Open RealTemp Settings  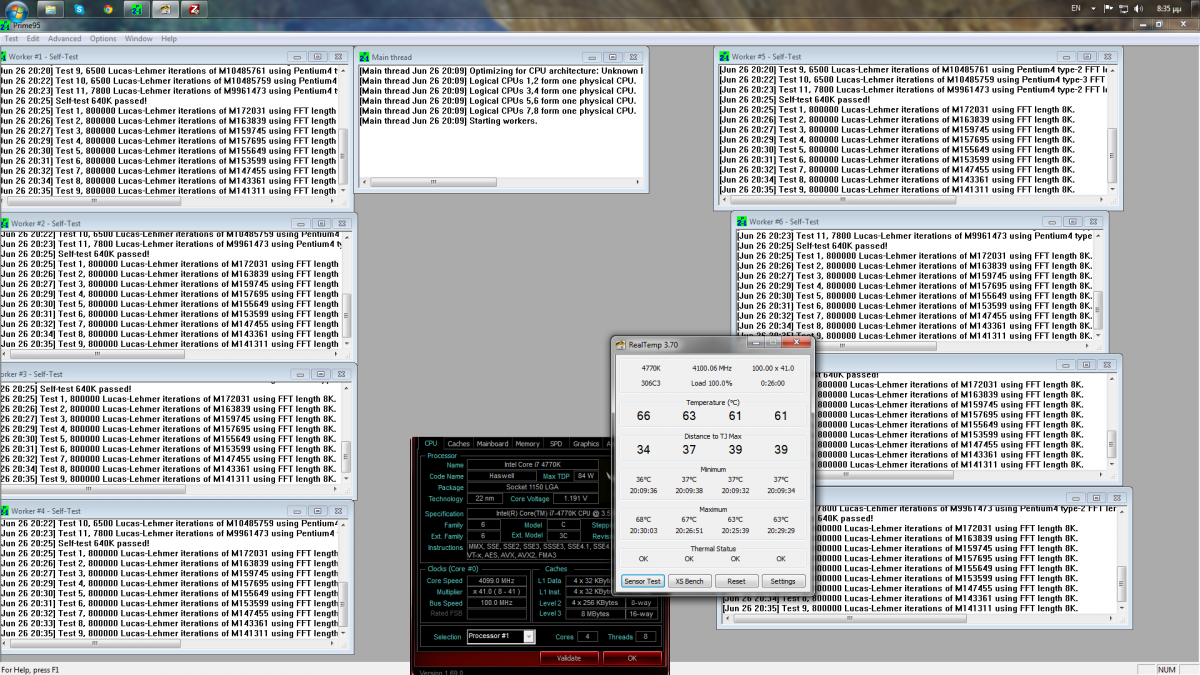[783, 581]
